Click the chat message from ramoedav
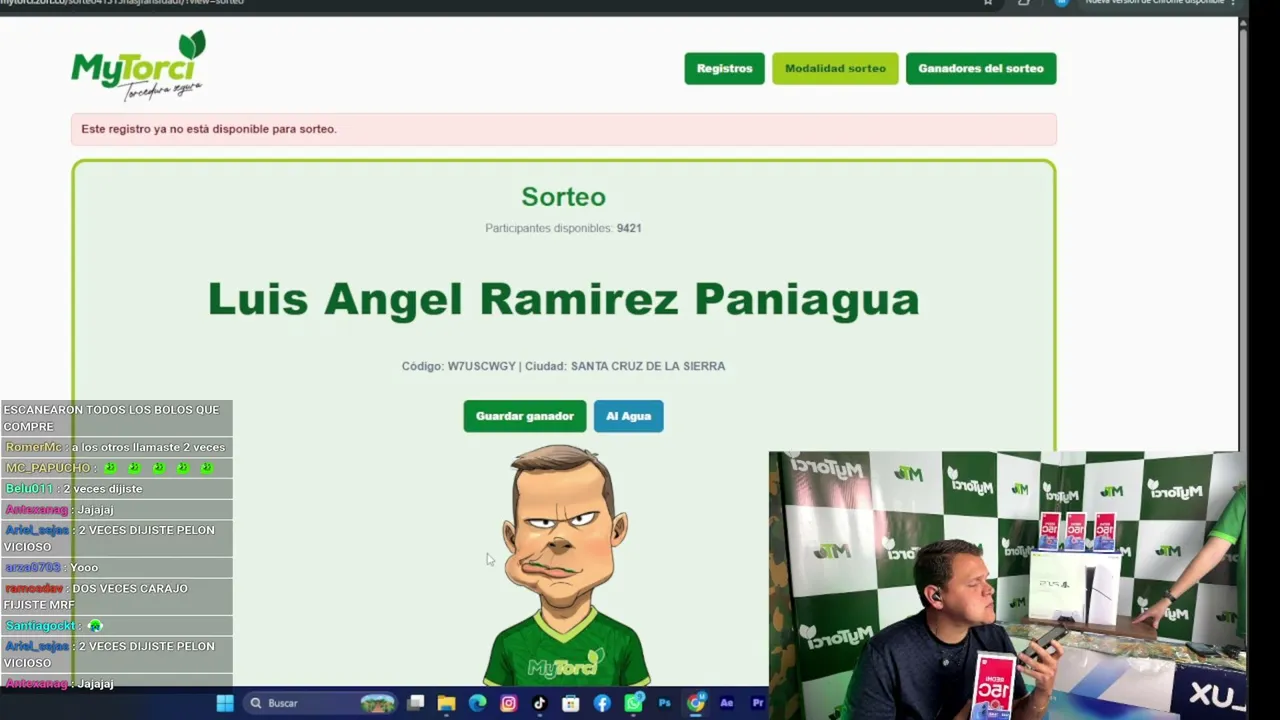The height and width of the screenshot is (720, 1280). 117,596
